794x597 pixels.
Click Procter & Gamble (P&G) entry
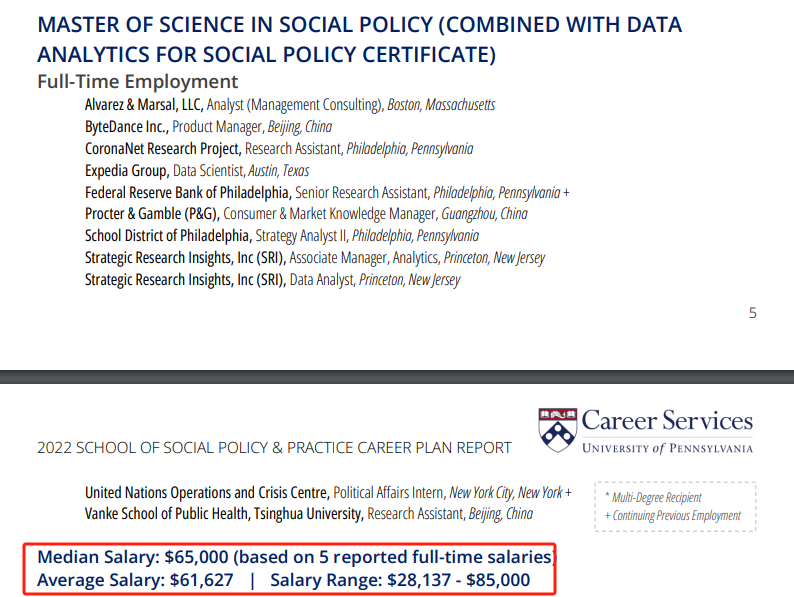[x=306, y=214]
